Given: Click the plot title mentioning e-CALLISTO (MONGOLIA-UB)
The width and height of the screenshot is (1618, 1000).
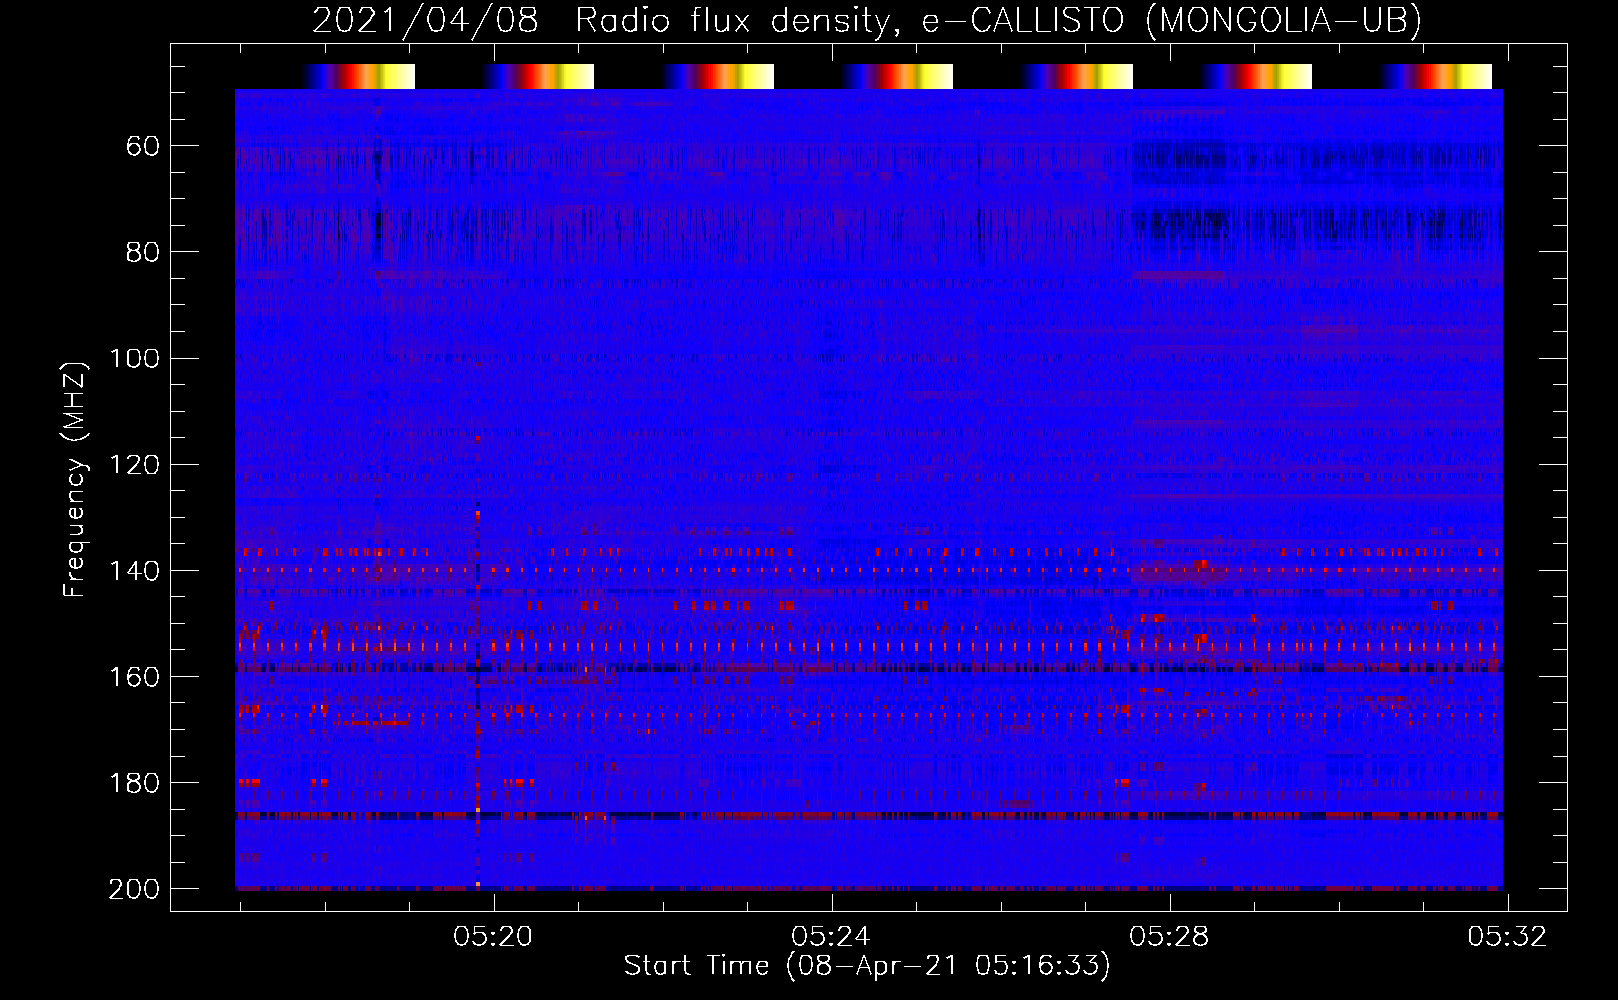Looking at the screenshot, I should [867, 20].
